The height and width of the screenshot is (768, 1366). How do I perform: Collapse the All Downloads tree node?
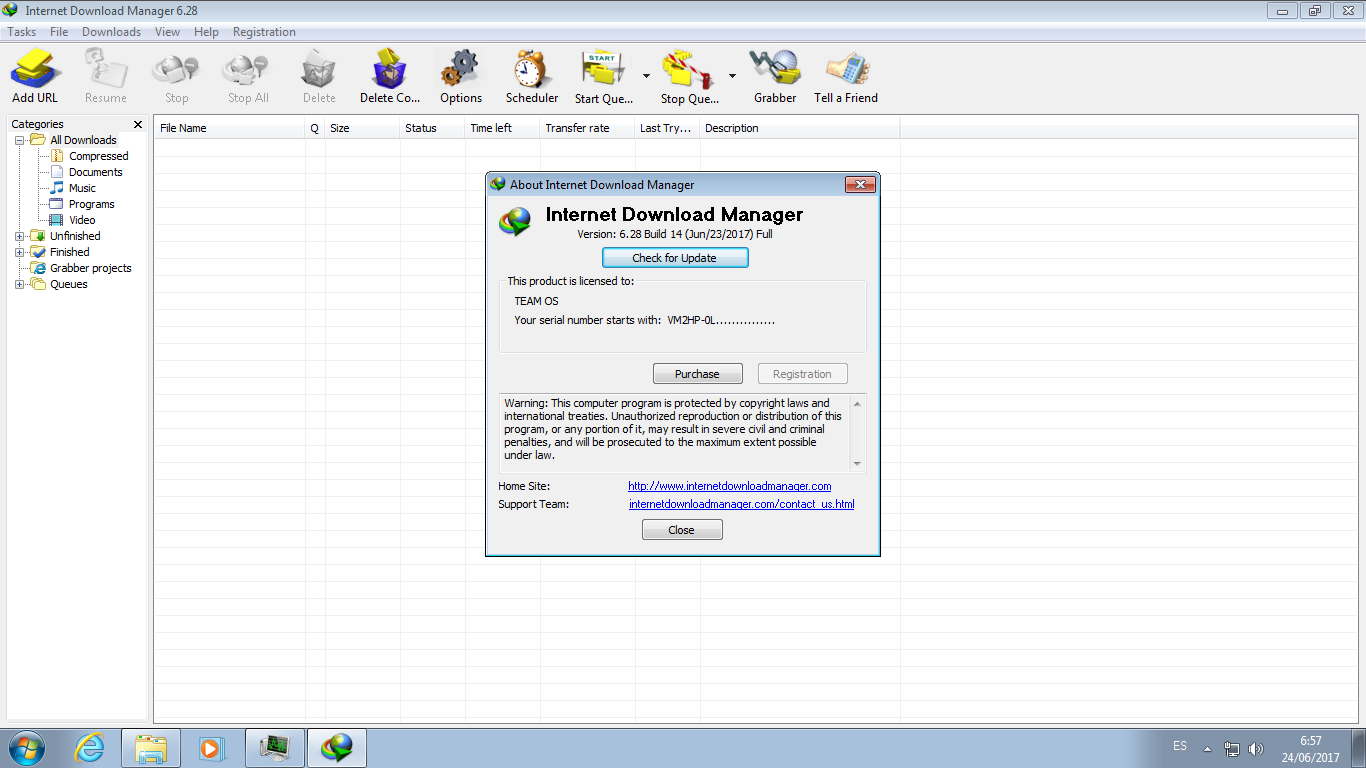(19, 140)
